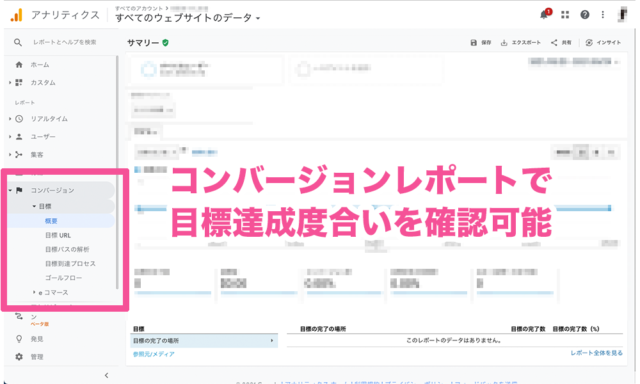Click the カスタム dashboard icon
The image size is (640, 384).
coord(19,82)
